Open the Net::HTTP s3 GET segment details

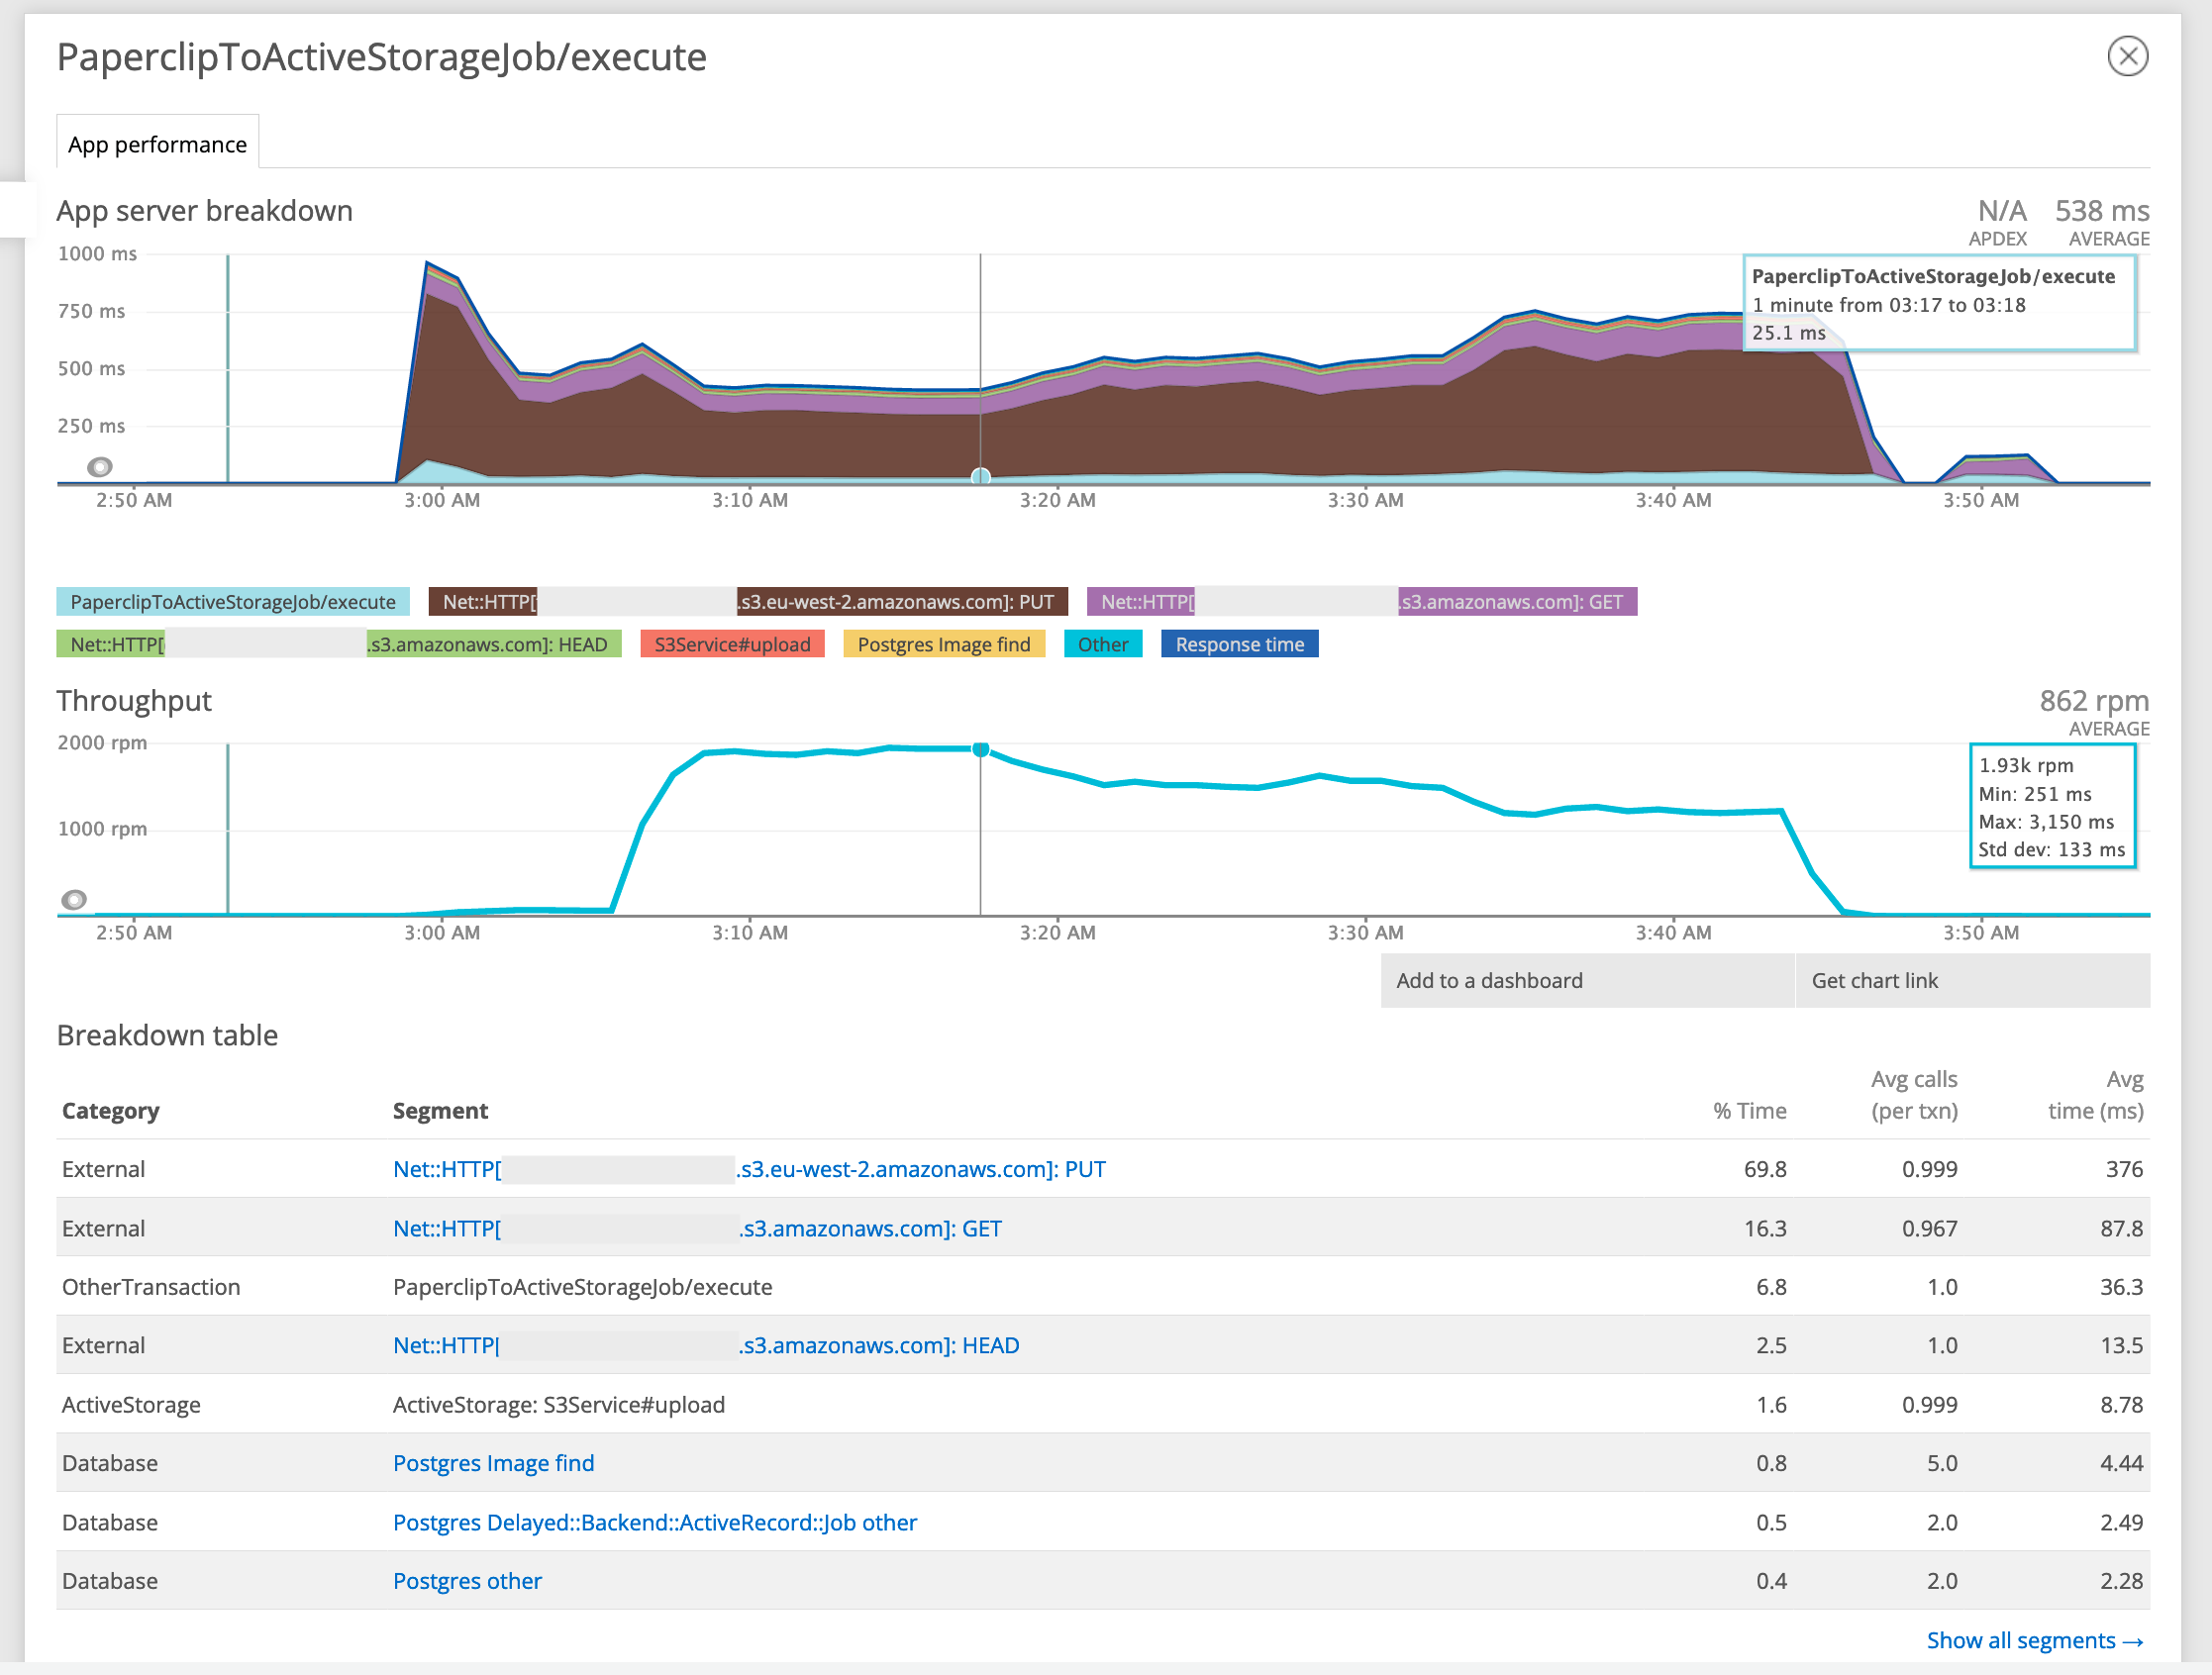click(x=697, y=1228)
